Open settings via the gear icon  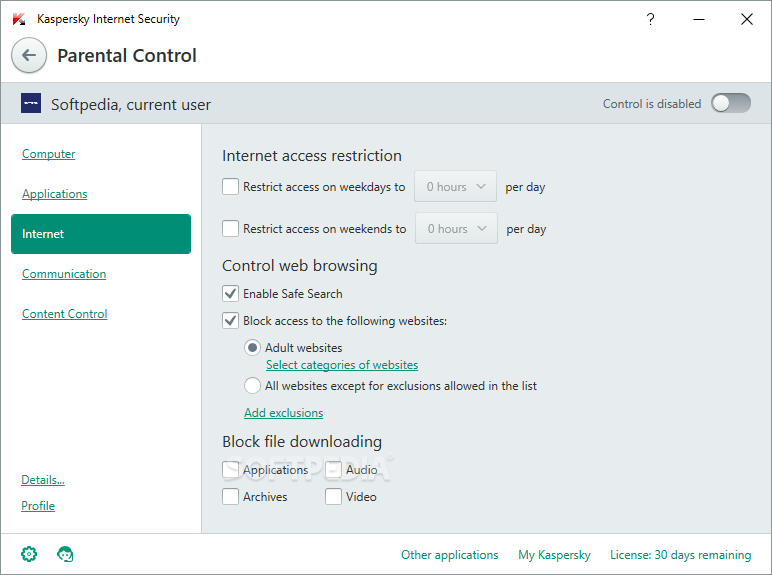[x=29, y=554]
